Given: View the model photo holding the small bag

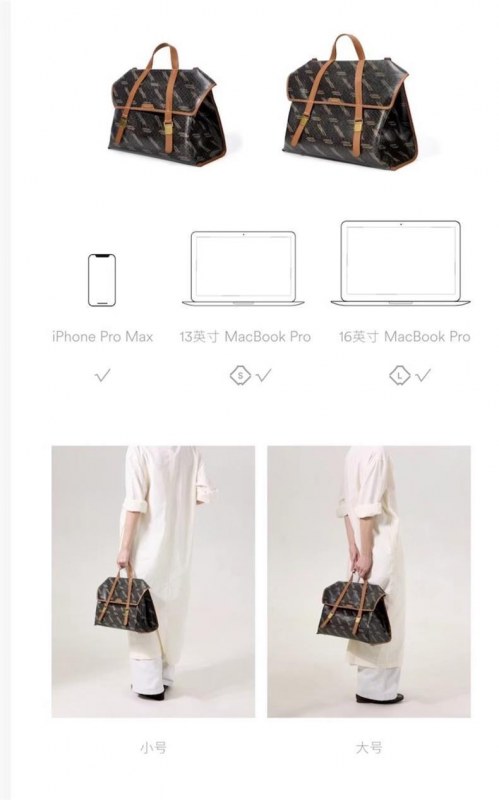Looking at the screenshot, I should click(153, 582).
